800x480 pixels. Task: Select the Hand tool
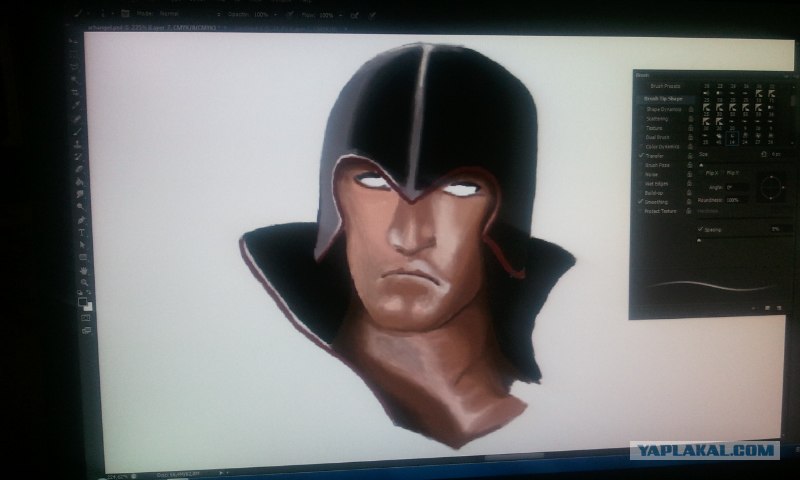point(84,271)
